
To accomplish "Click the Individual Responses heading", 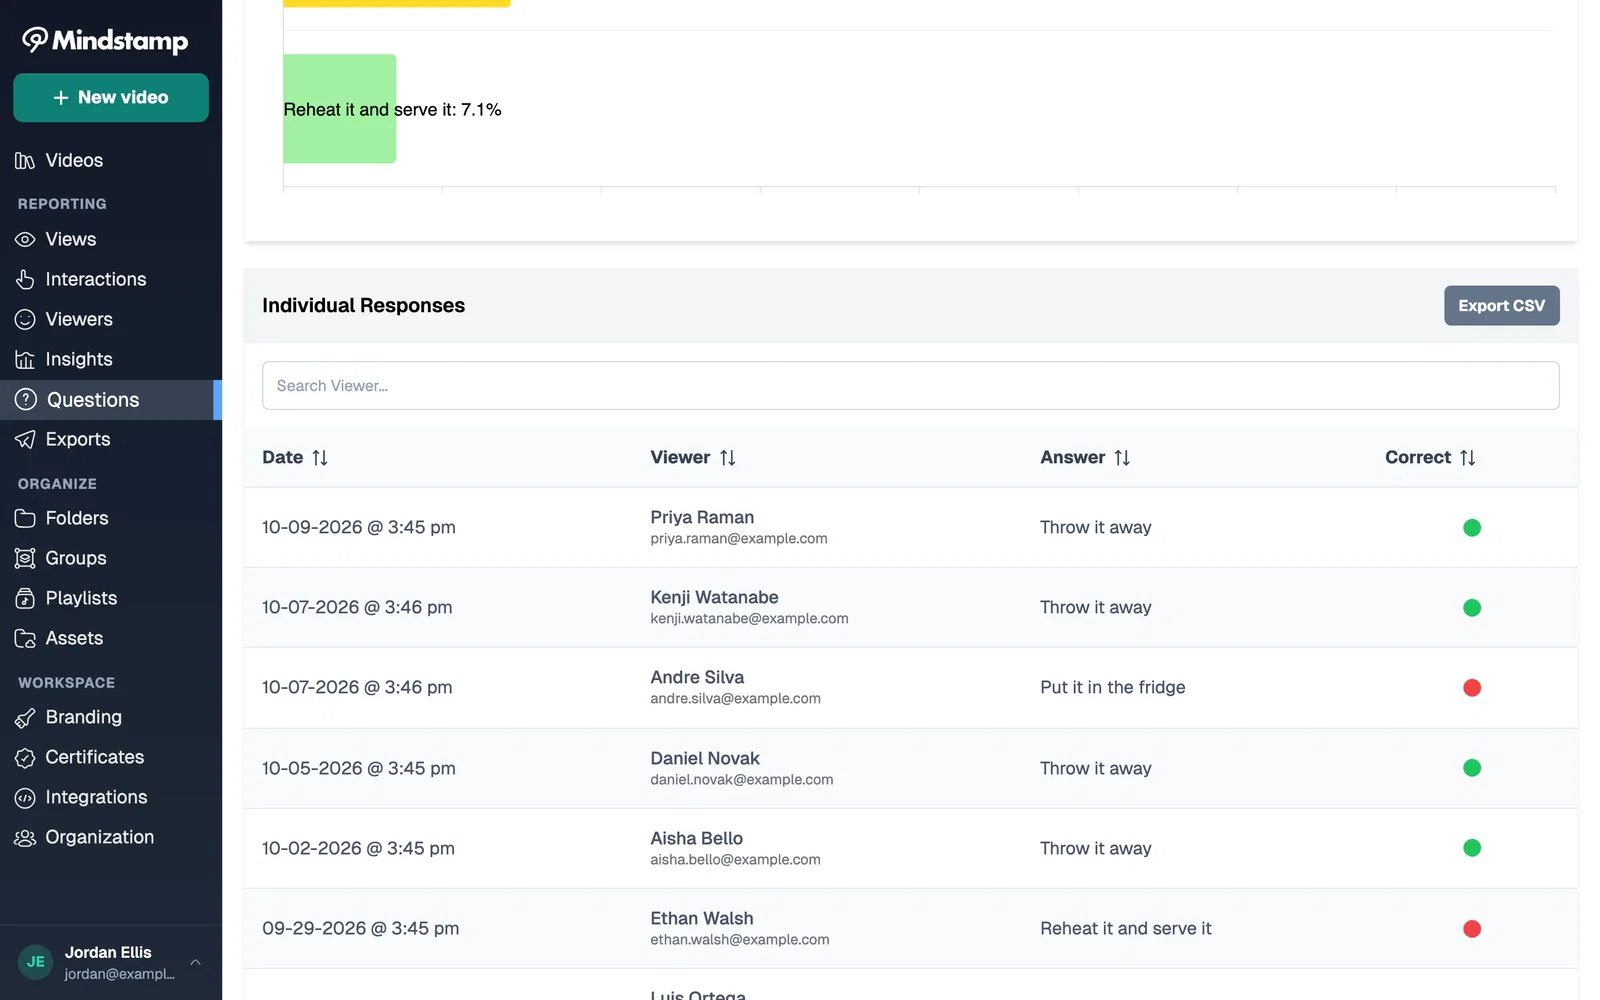I will pos(363,306).
